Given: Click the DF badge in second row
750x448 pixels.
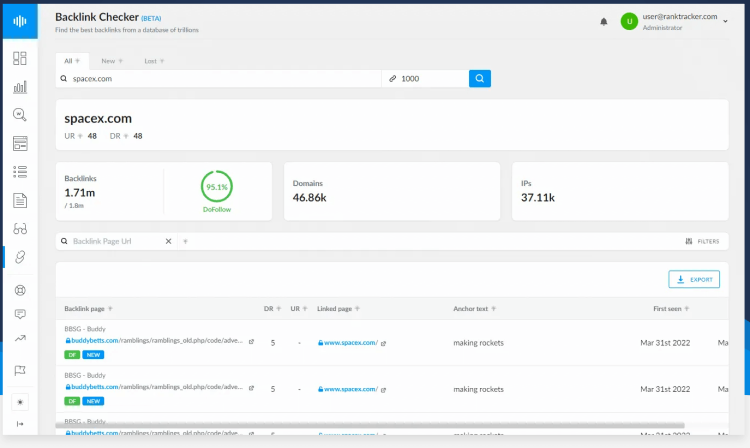Looking at the screenshot, I should pos(72,401).
